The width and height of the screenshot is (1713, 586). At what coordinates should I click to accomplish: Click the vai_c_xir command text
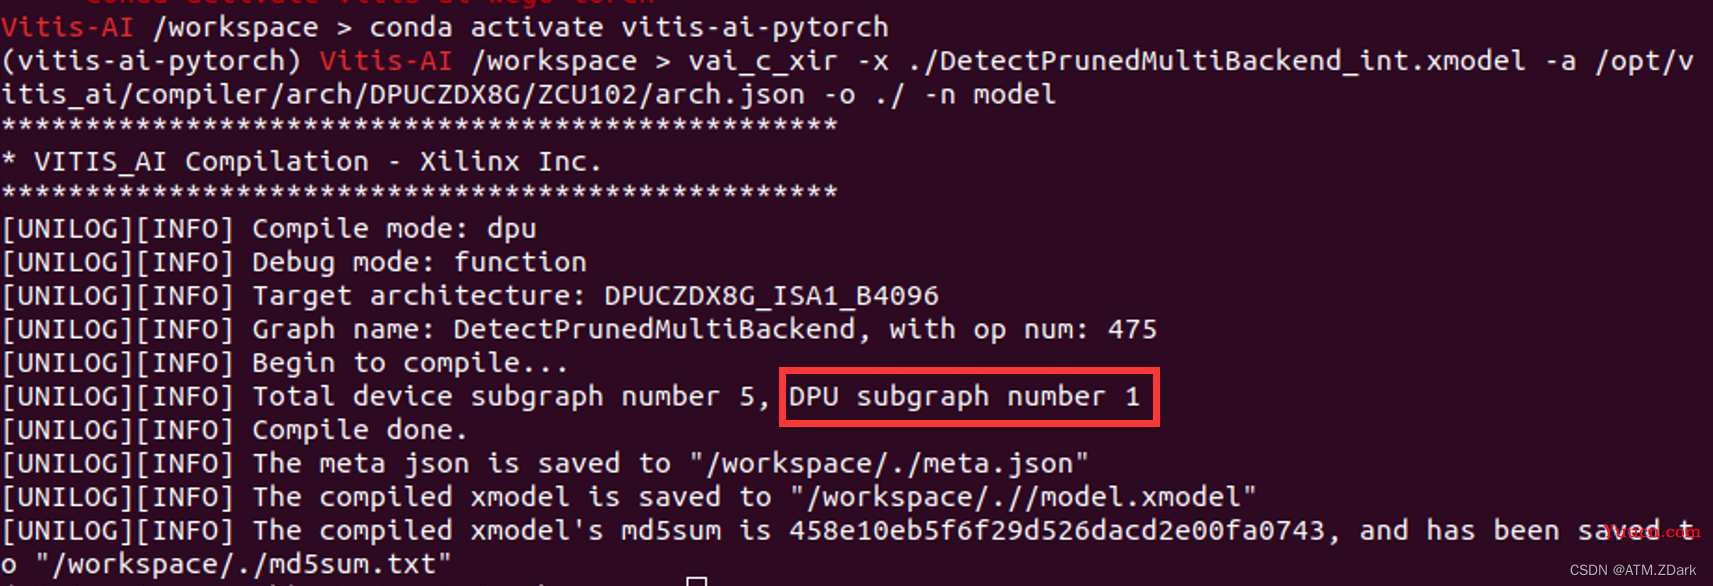[x=762, y=61]
